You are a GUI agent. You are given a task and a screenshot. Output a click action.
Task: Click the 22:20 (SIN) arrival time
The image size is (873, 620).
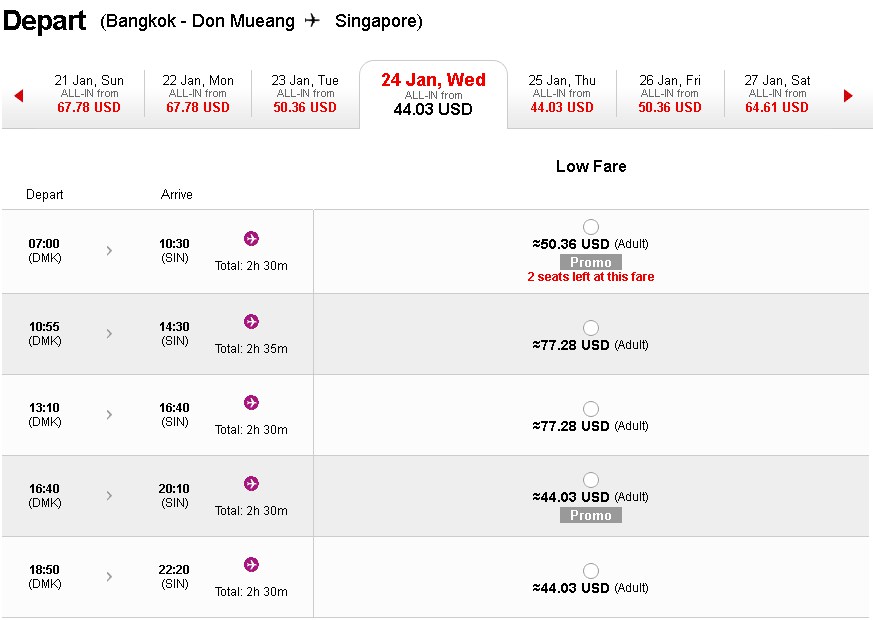click(174, 577)
